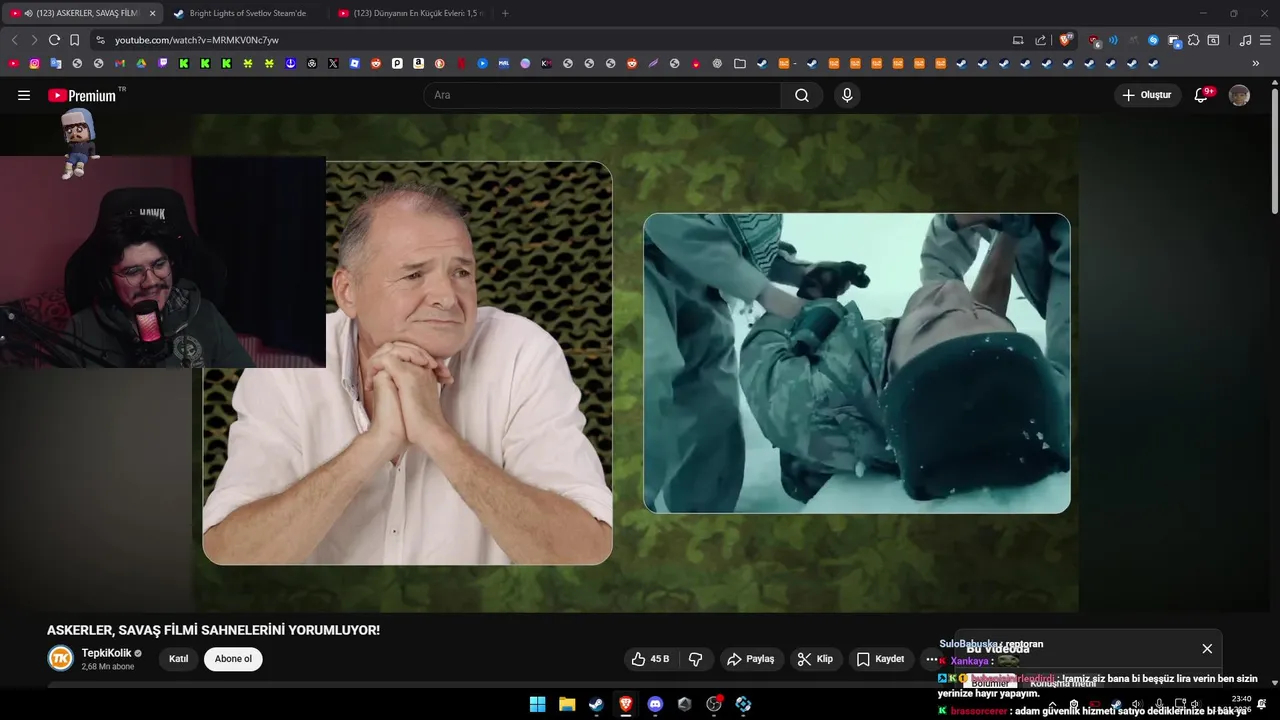Open the Instagram bookmark

coord(34,63)
